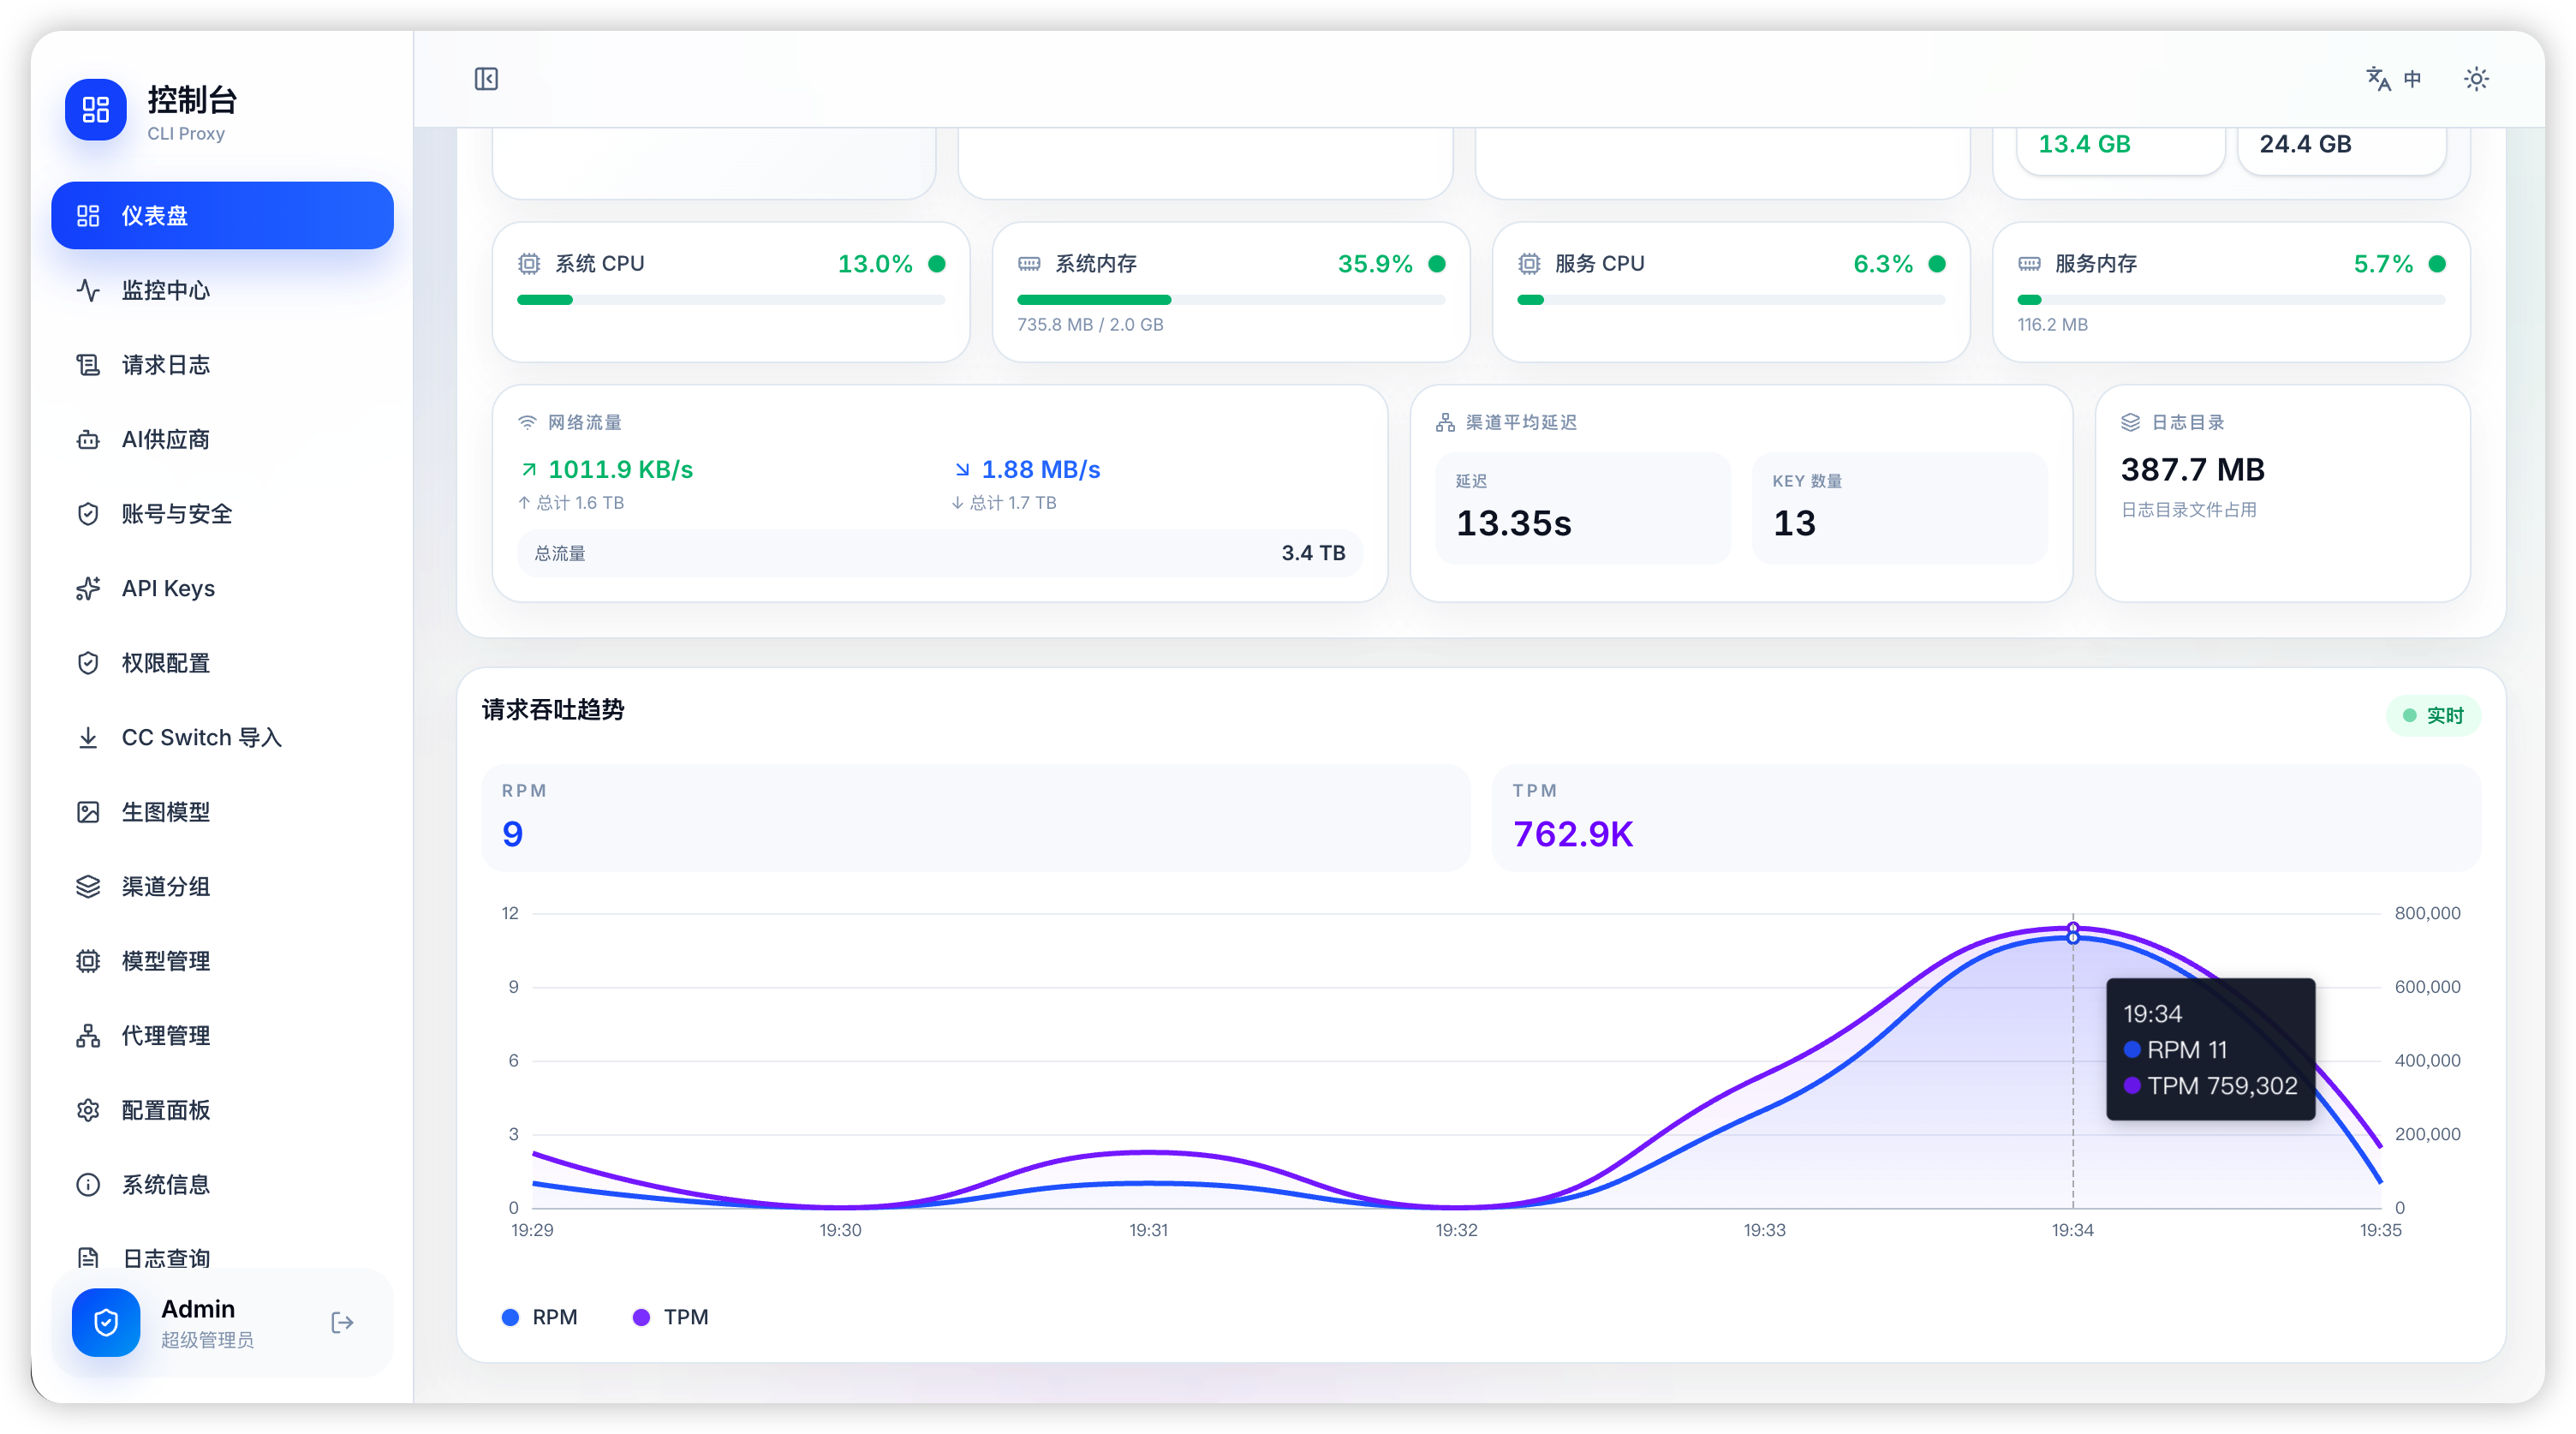Toggle light theme with the sun icon
Image resolution: width=2576 pixels, height=1434 pixels.
(x=2476, y=79)
